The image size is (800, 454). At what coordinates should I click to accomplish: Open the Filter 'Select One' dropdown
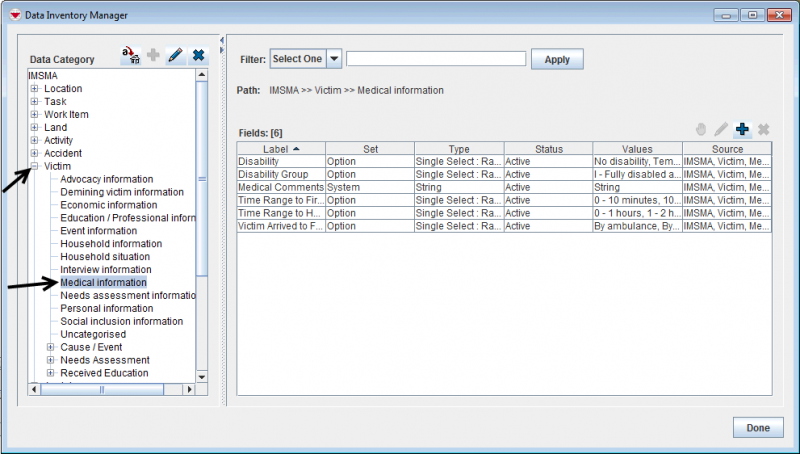point(334,59)
